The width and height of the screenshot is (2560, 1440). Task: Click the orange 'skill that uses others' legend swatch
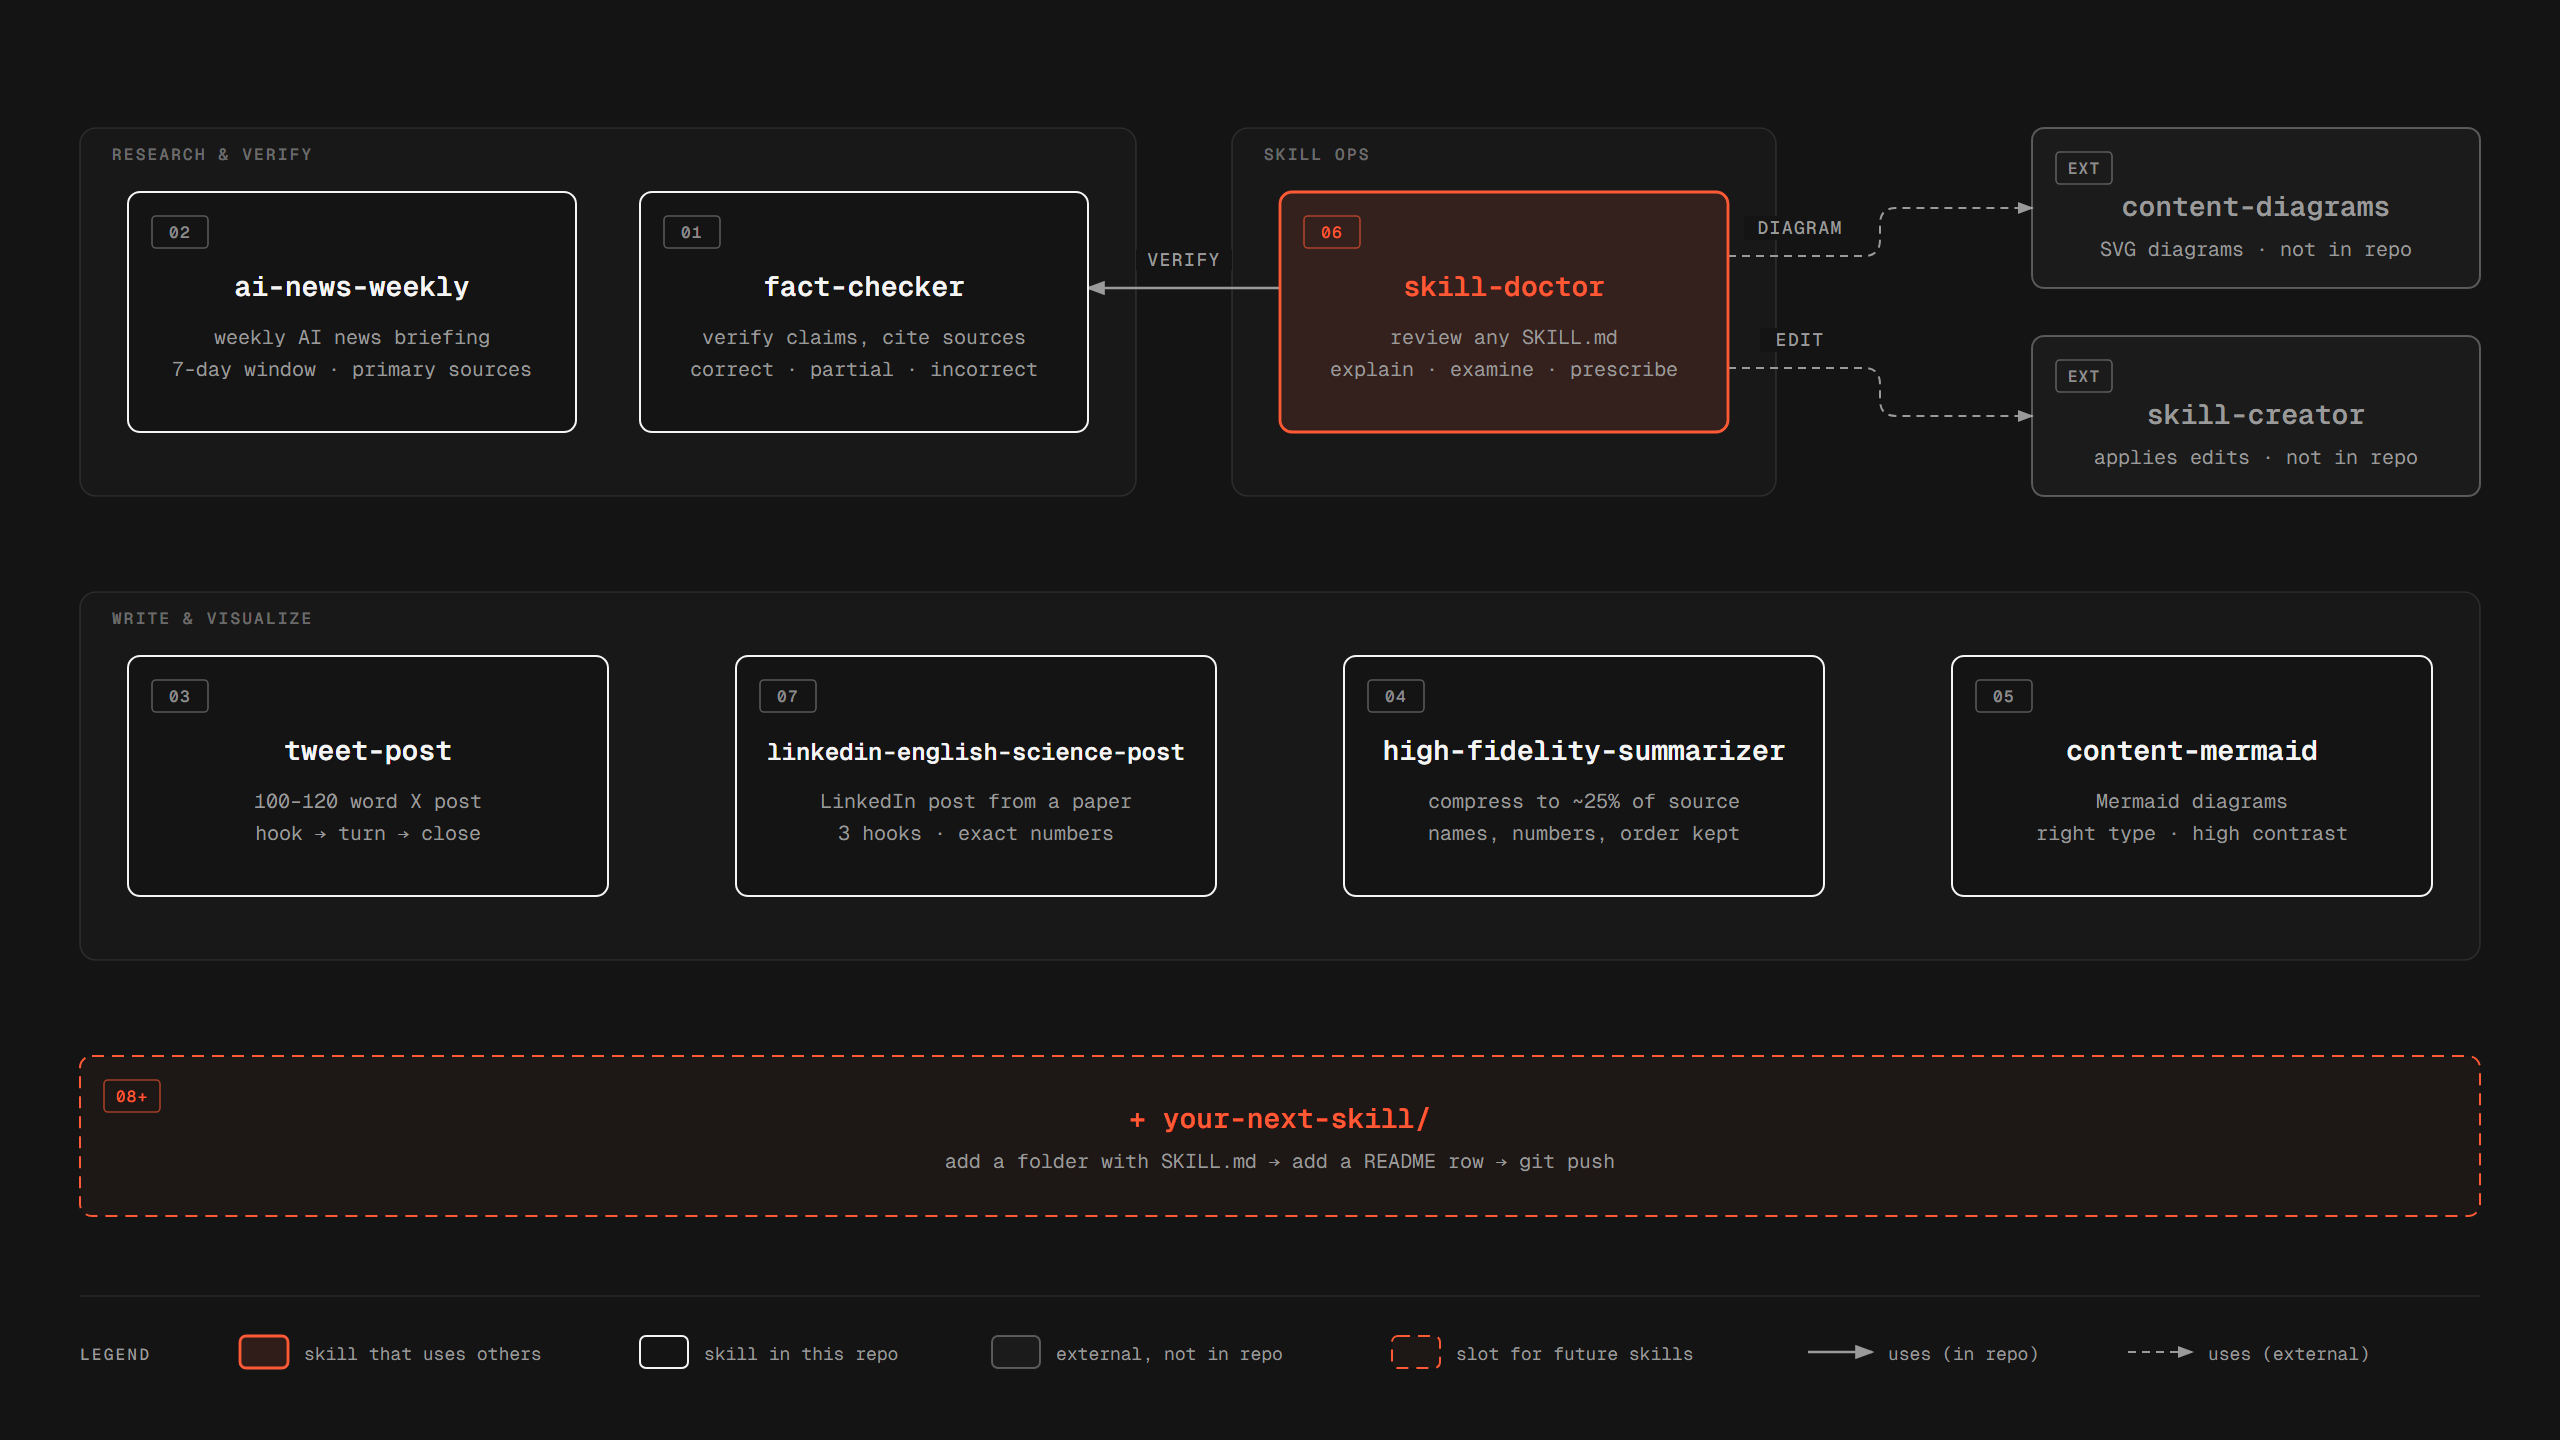tap(264, 1352)
